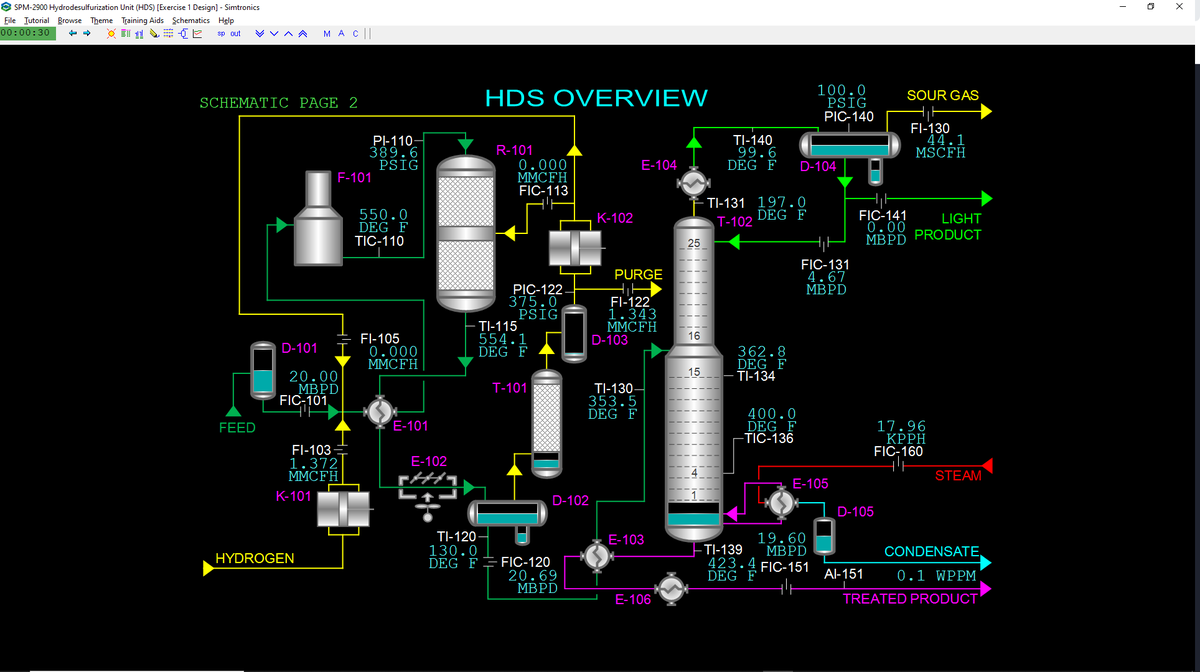
Task: Select the R-101 reactor vessel graphic
Action: point(467,231)
